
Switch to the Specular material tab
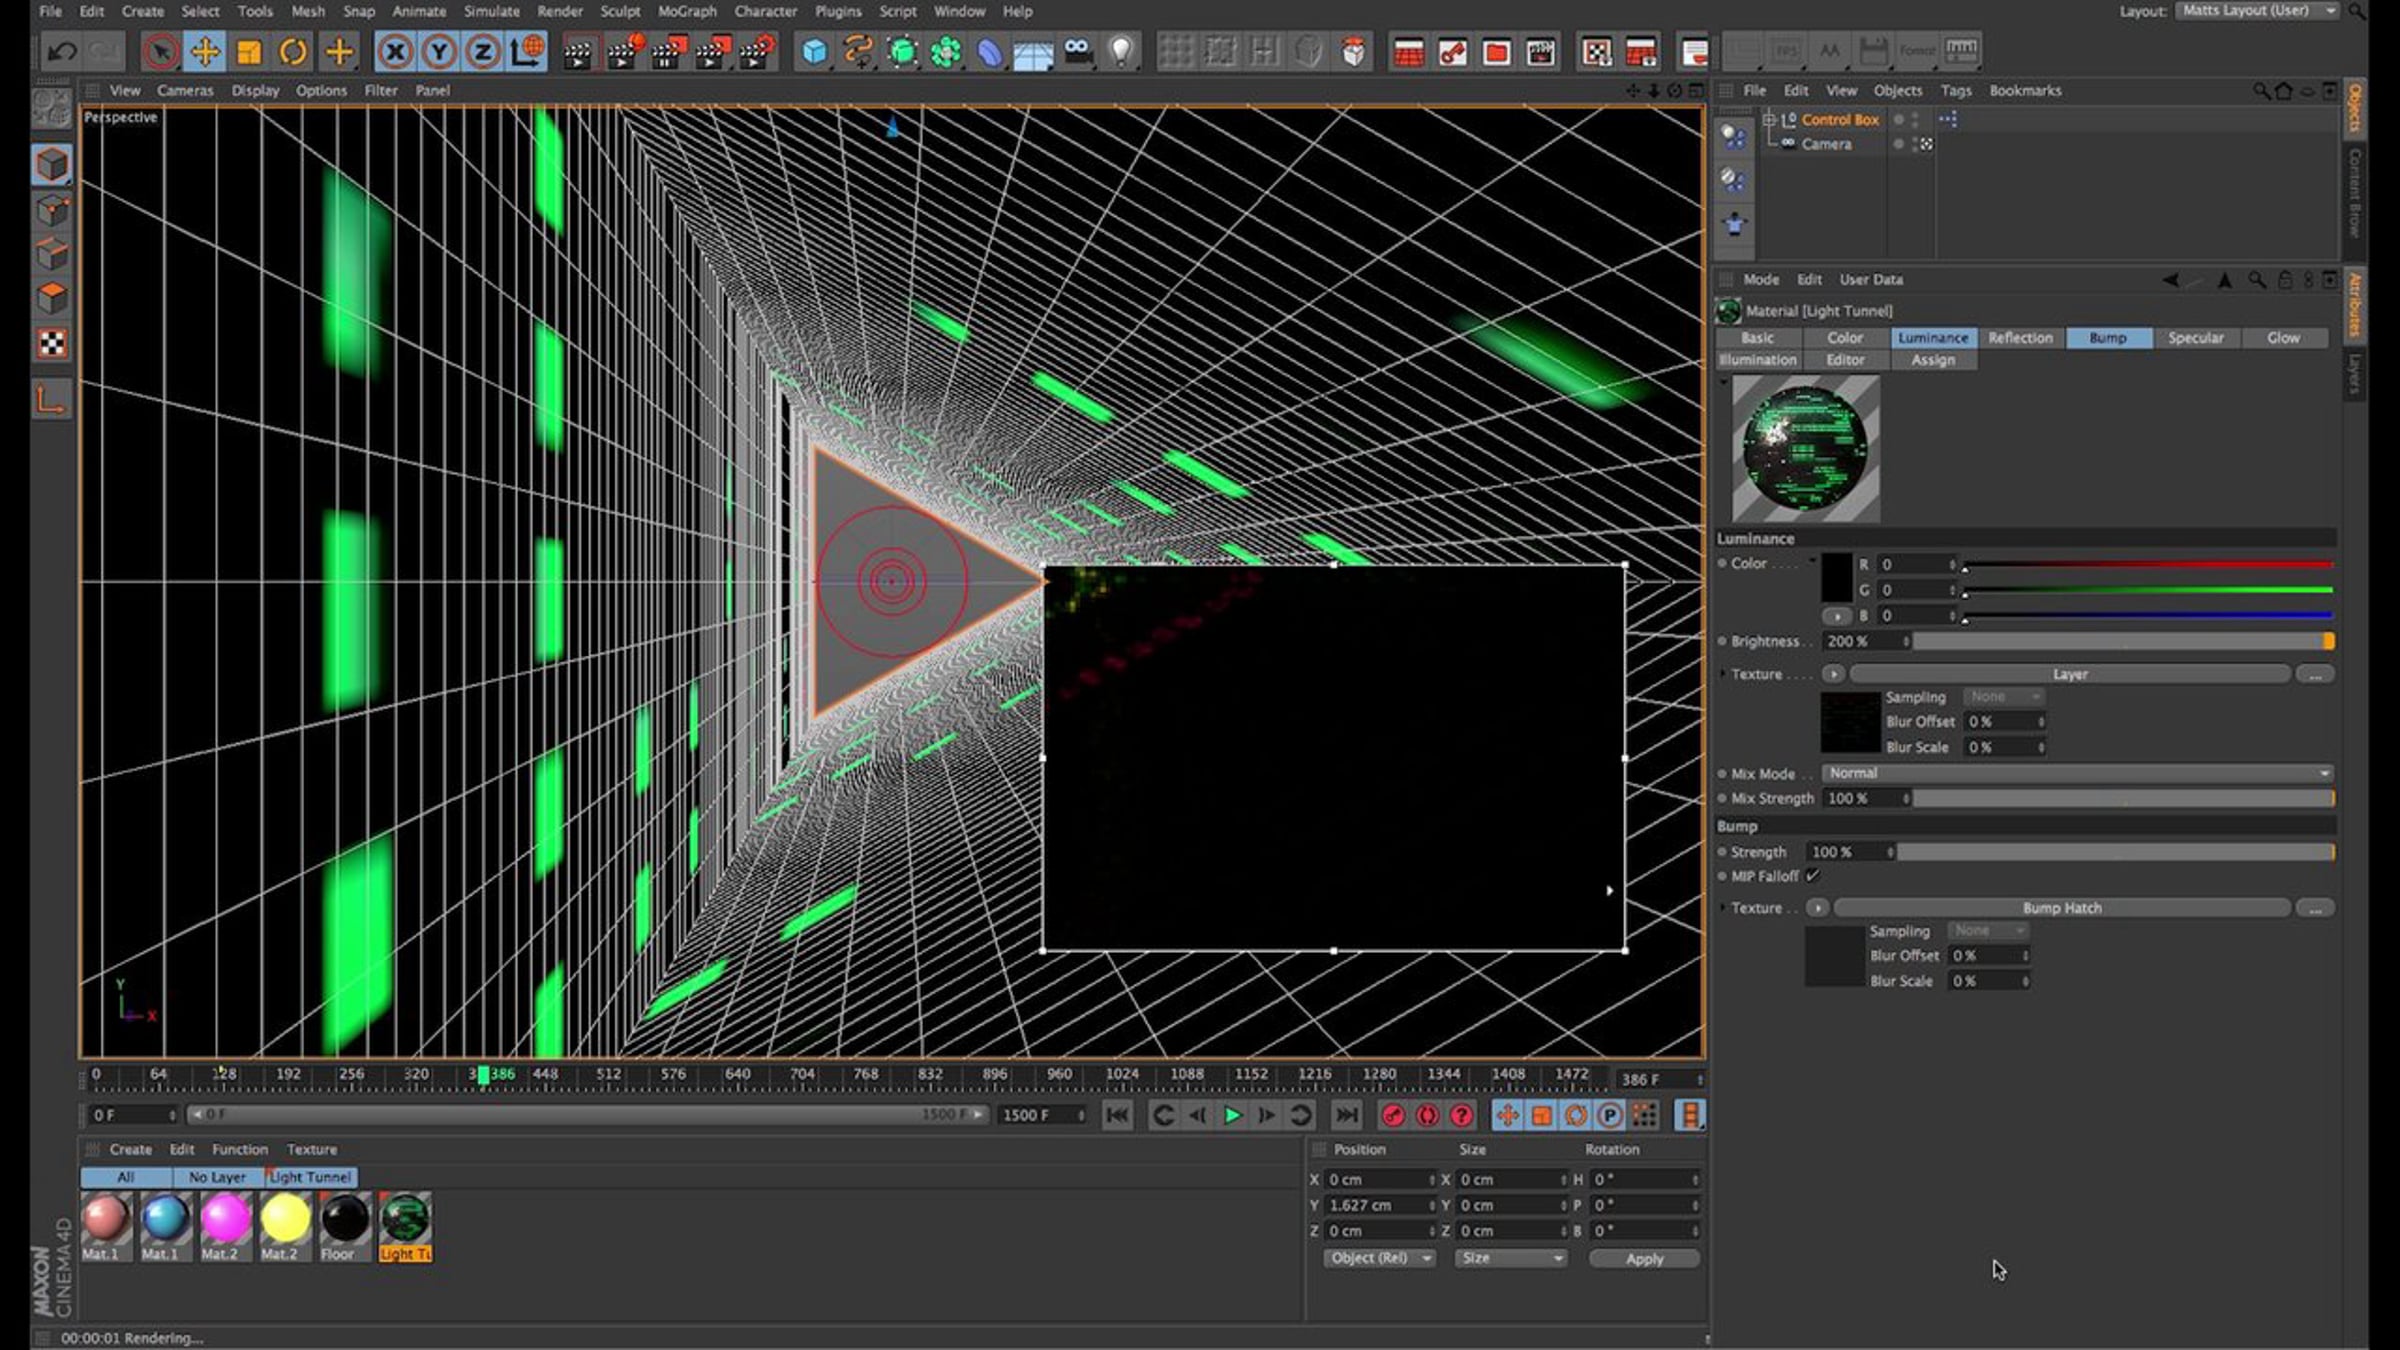[x=2196, y=338]
